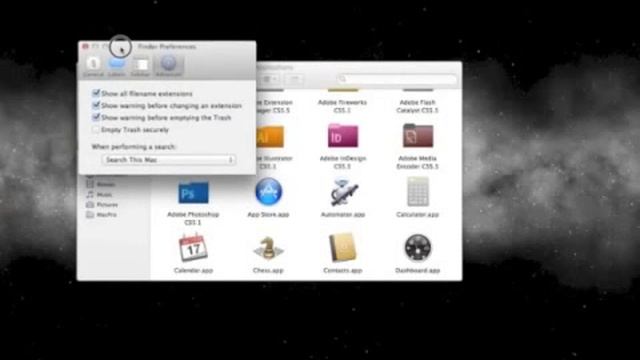This screenshot has height=360, width=640.
Task: Enable Empty Trash securely checkbox
Action: click(x=96, y=130)
